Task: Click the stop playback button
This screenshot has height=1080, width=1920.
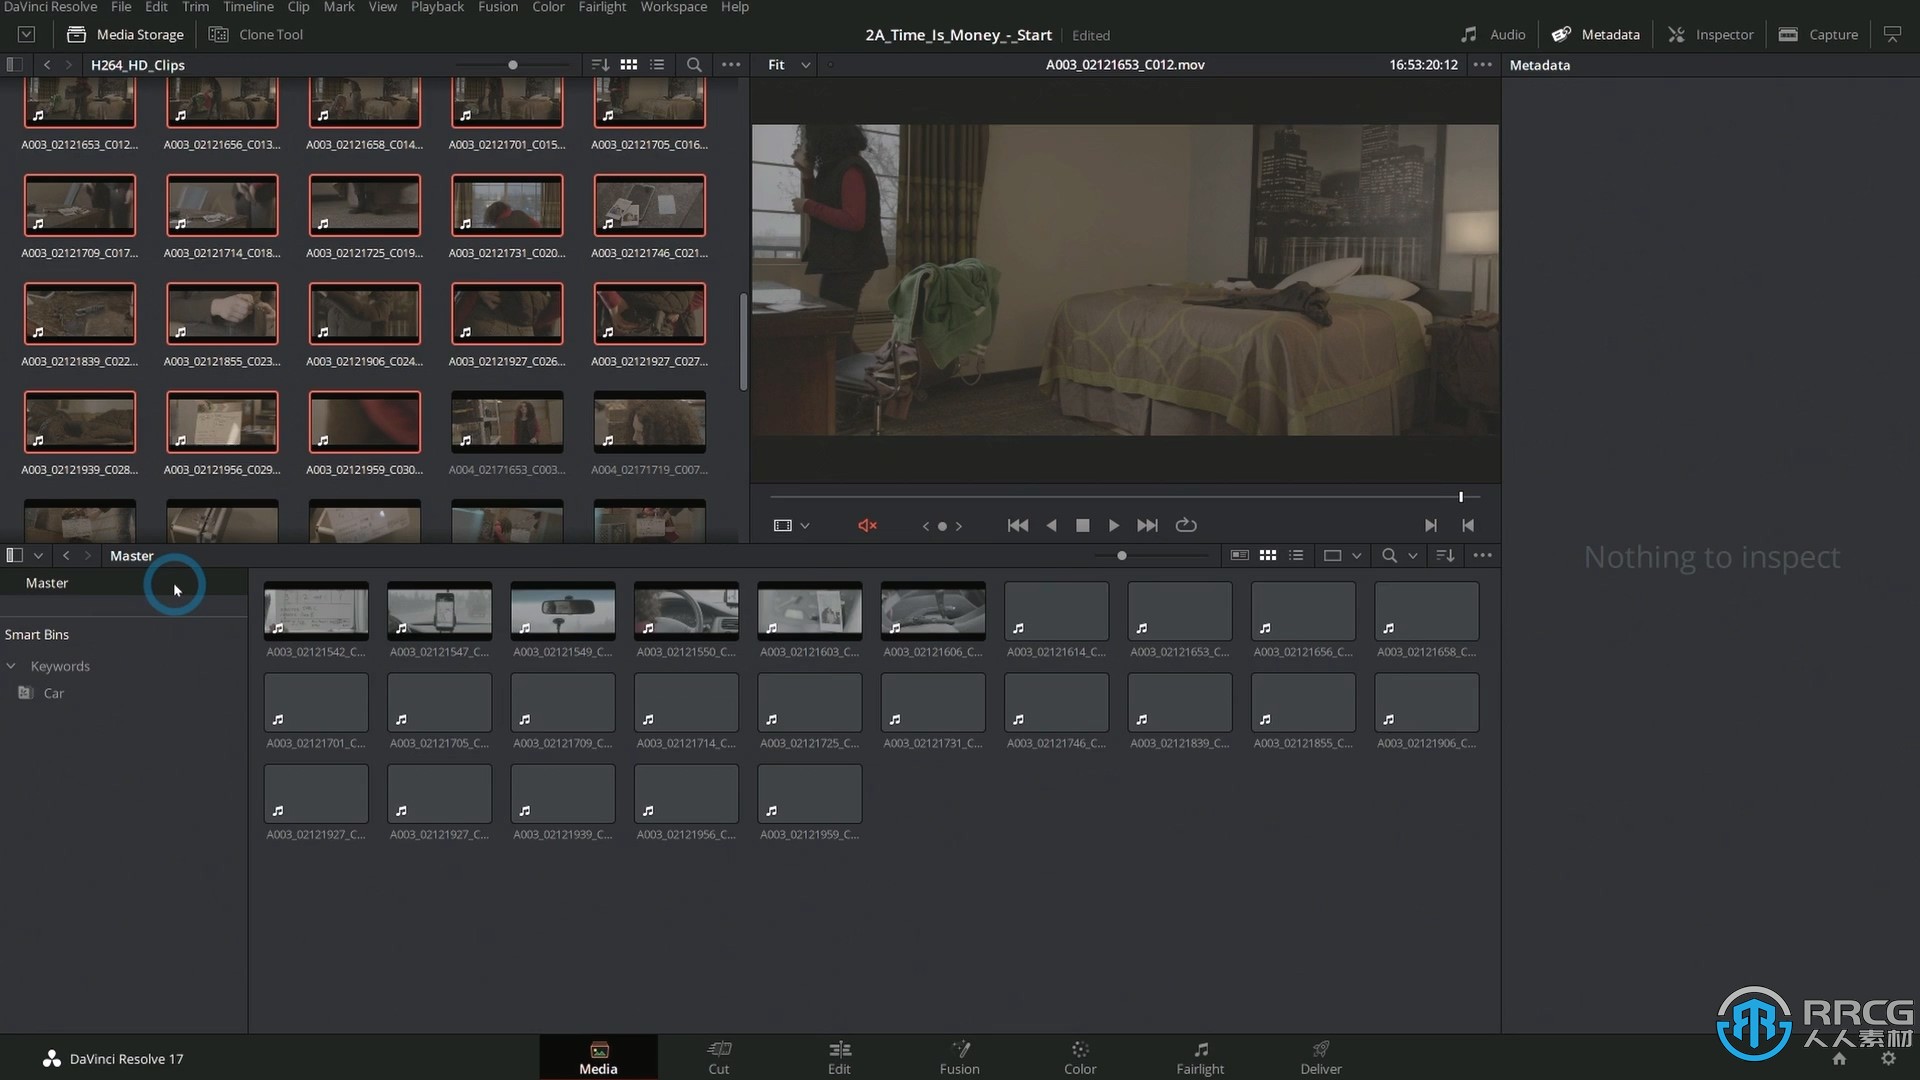Action: (x=1081, y=525)
